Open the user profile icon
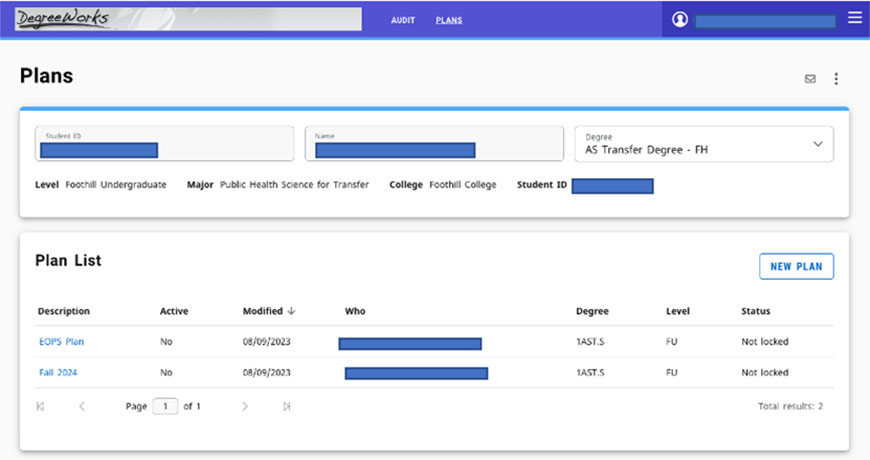 pyautogui.click(x=680, y=19)
